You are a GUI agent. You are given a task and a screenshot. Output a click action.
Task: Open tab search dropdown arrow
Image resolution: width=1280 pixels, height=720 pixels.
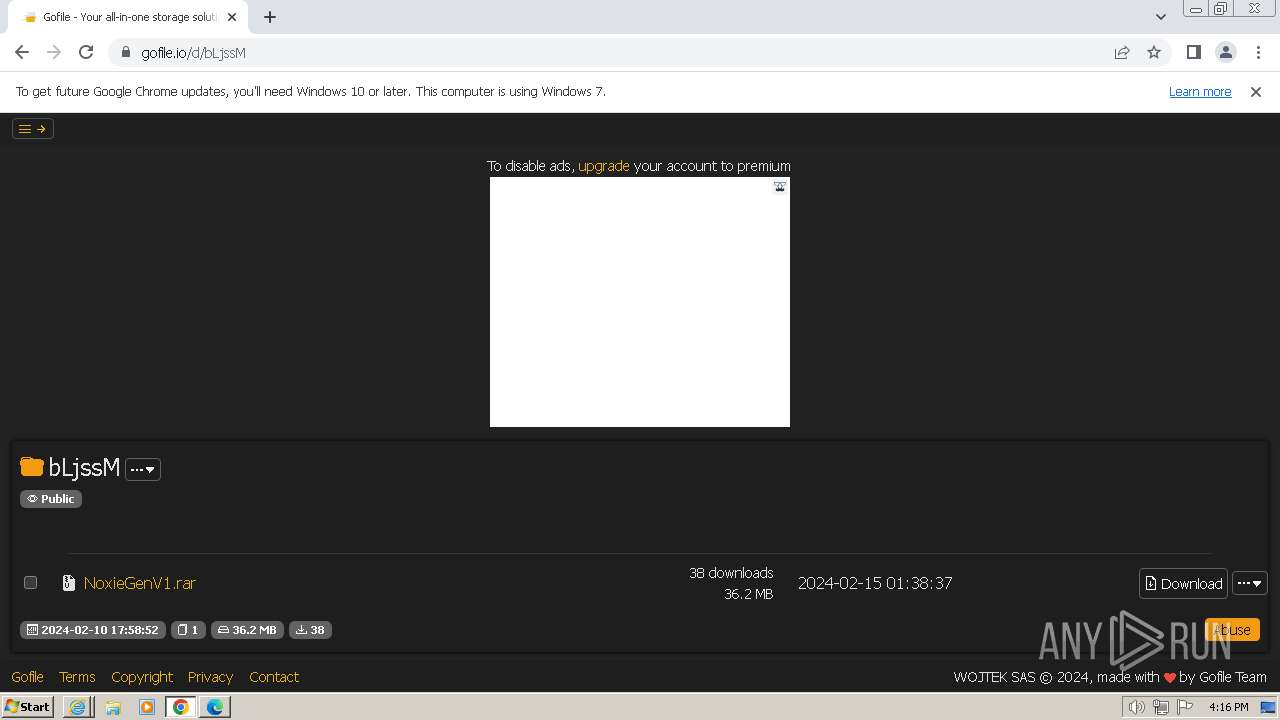(1160, 17)
